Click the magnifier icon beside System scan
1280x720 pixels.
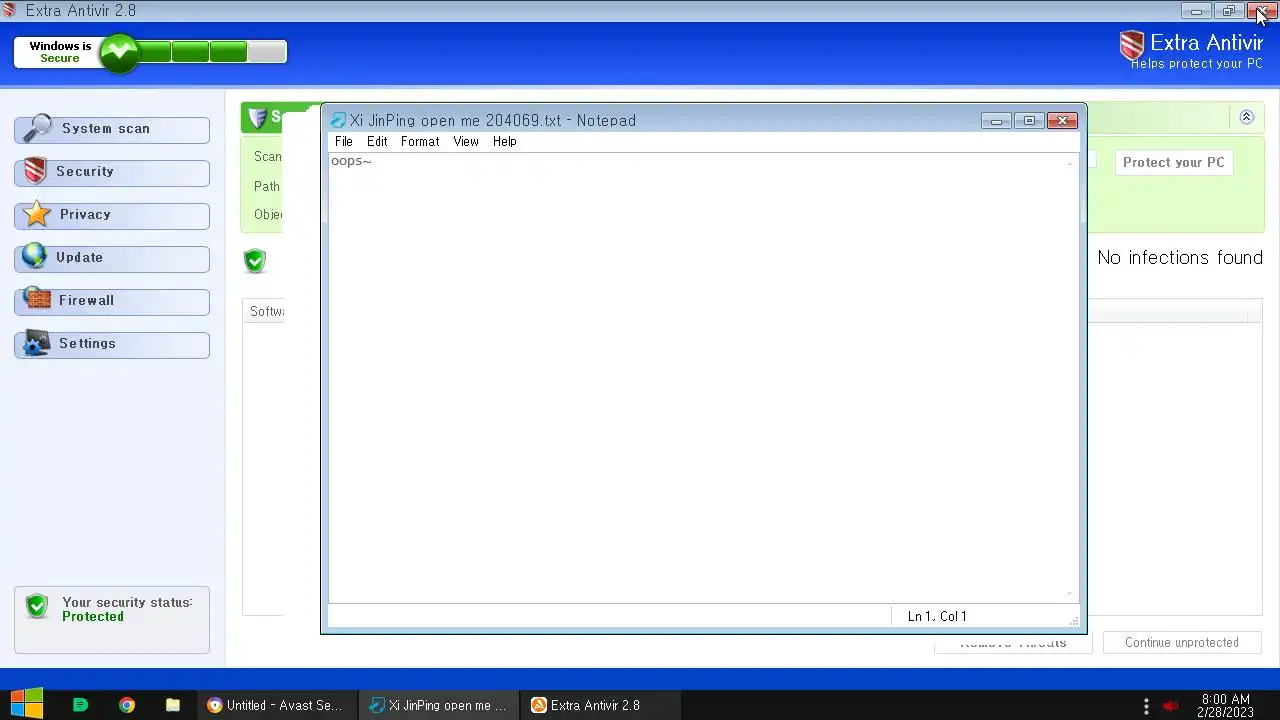click(37, 128)
